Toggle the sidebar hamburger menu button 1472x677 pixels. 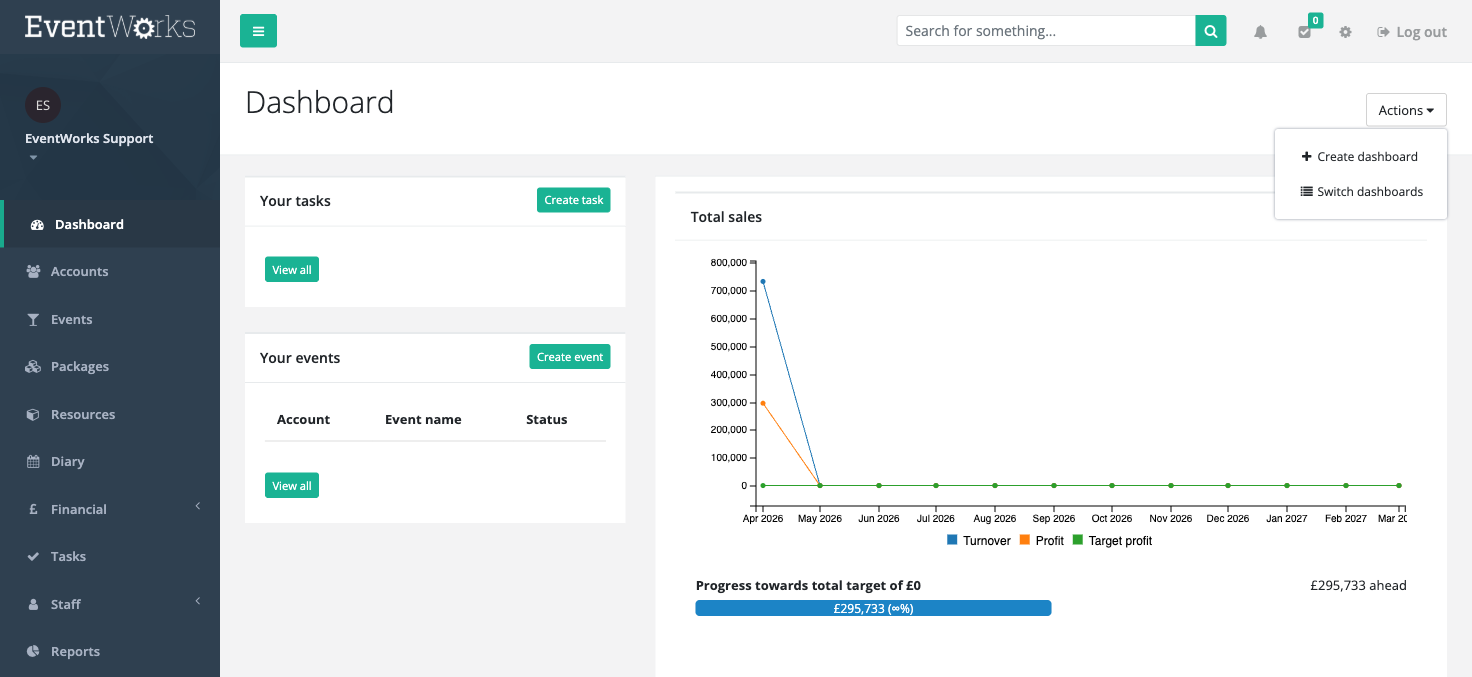(258, 31)
